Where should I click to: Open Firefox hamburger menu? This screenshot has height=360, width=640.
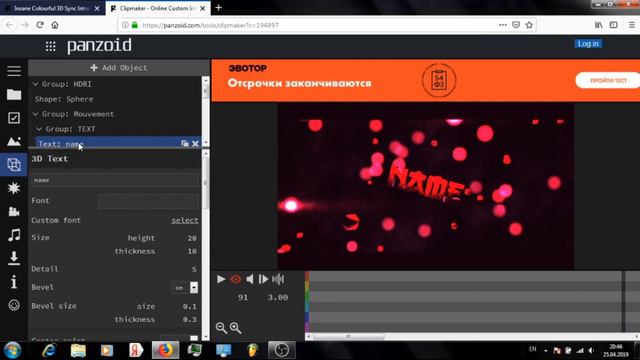point(631,25)
